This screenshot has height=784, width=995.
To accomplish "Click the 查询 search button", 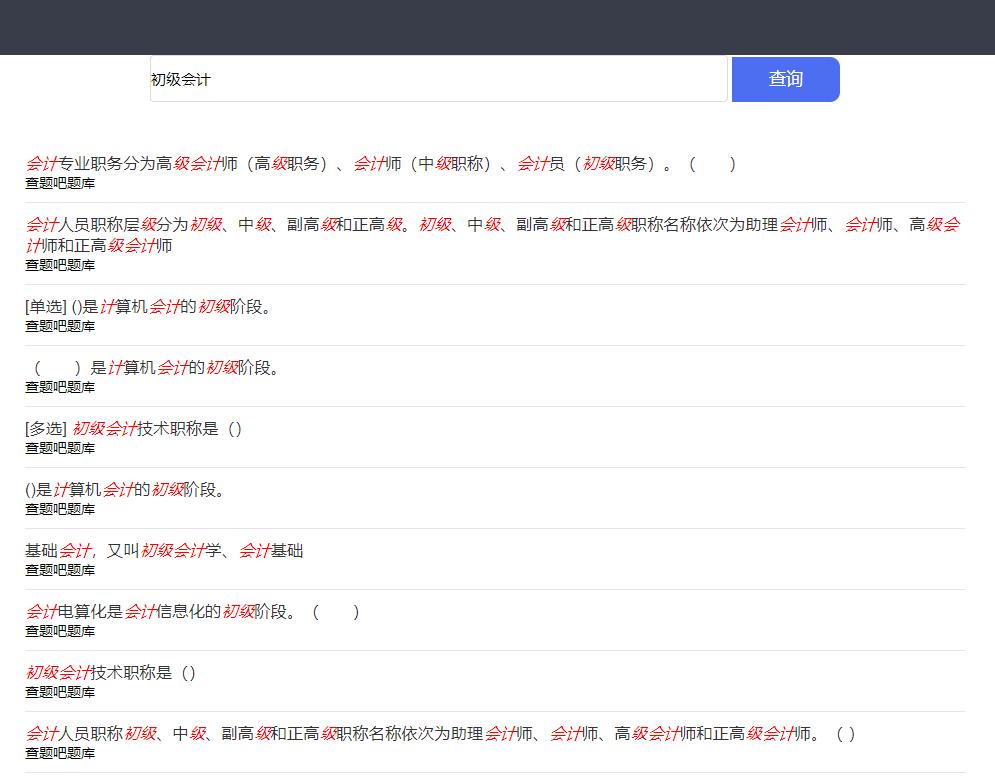I will (x=785, y=79).
